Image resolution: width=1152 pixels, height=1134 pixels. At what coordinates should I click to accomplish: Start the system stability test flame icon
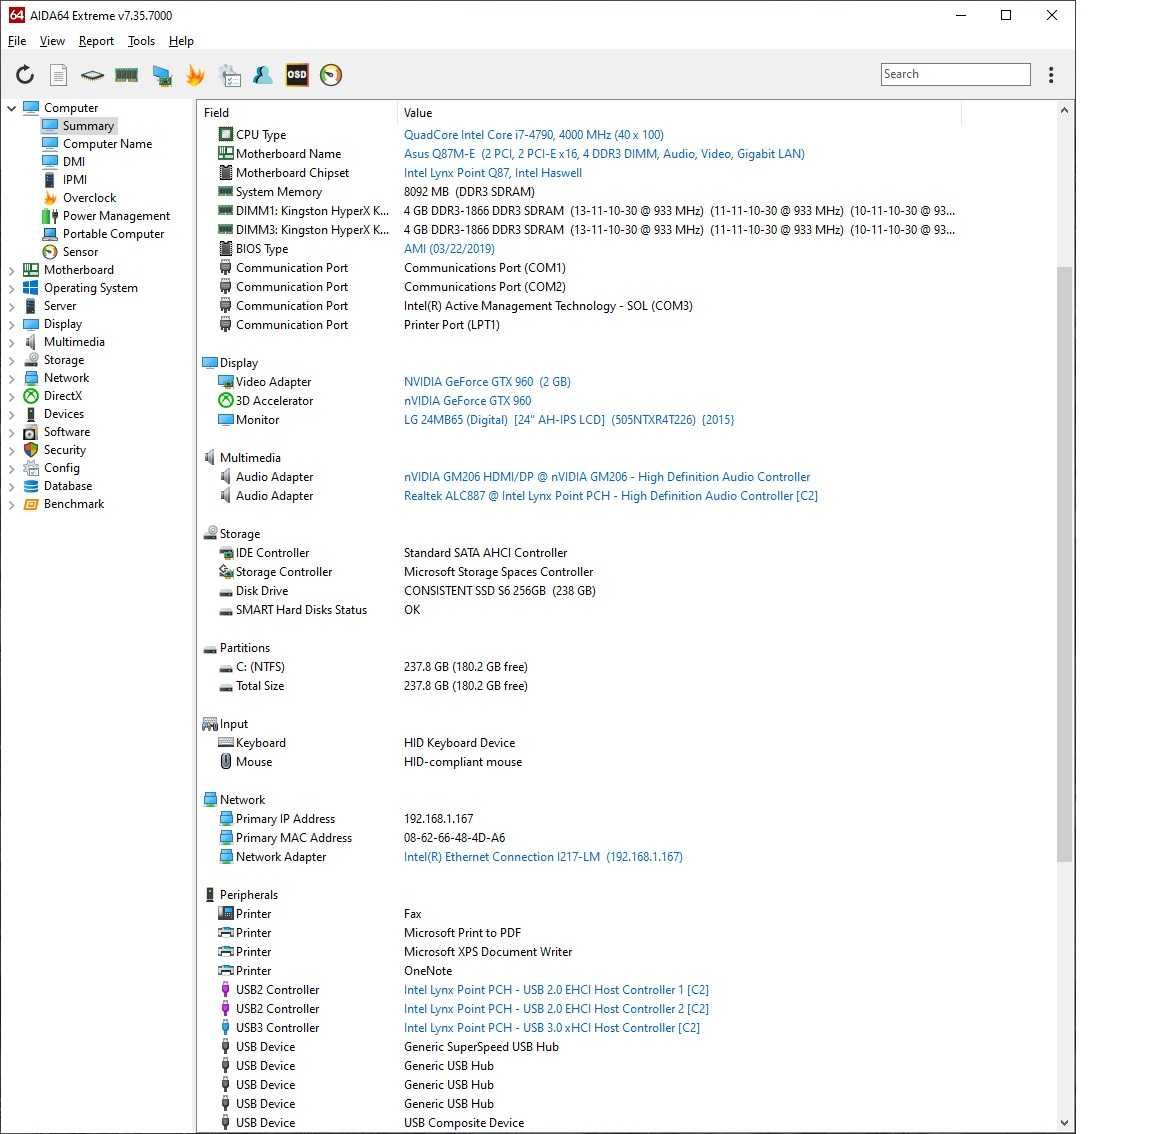click(x=195, y=75)
